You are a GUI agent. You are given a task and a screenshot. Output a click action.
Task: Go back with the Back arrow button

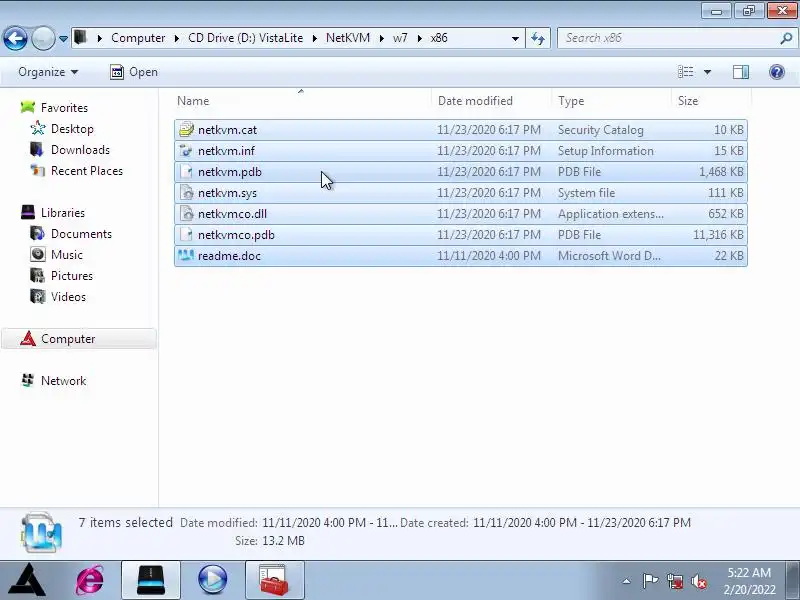(x=15, y=38)
